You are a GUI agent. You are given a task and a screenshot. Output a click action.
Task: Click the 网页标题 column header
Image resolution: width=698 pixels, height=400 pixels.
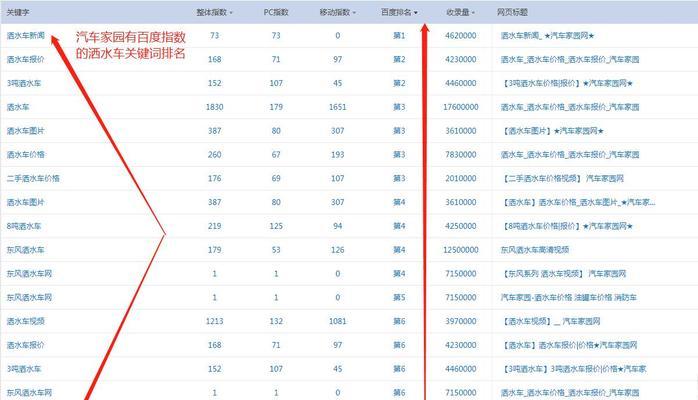(x=512, y=12)
